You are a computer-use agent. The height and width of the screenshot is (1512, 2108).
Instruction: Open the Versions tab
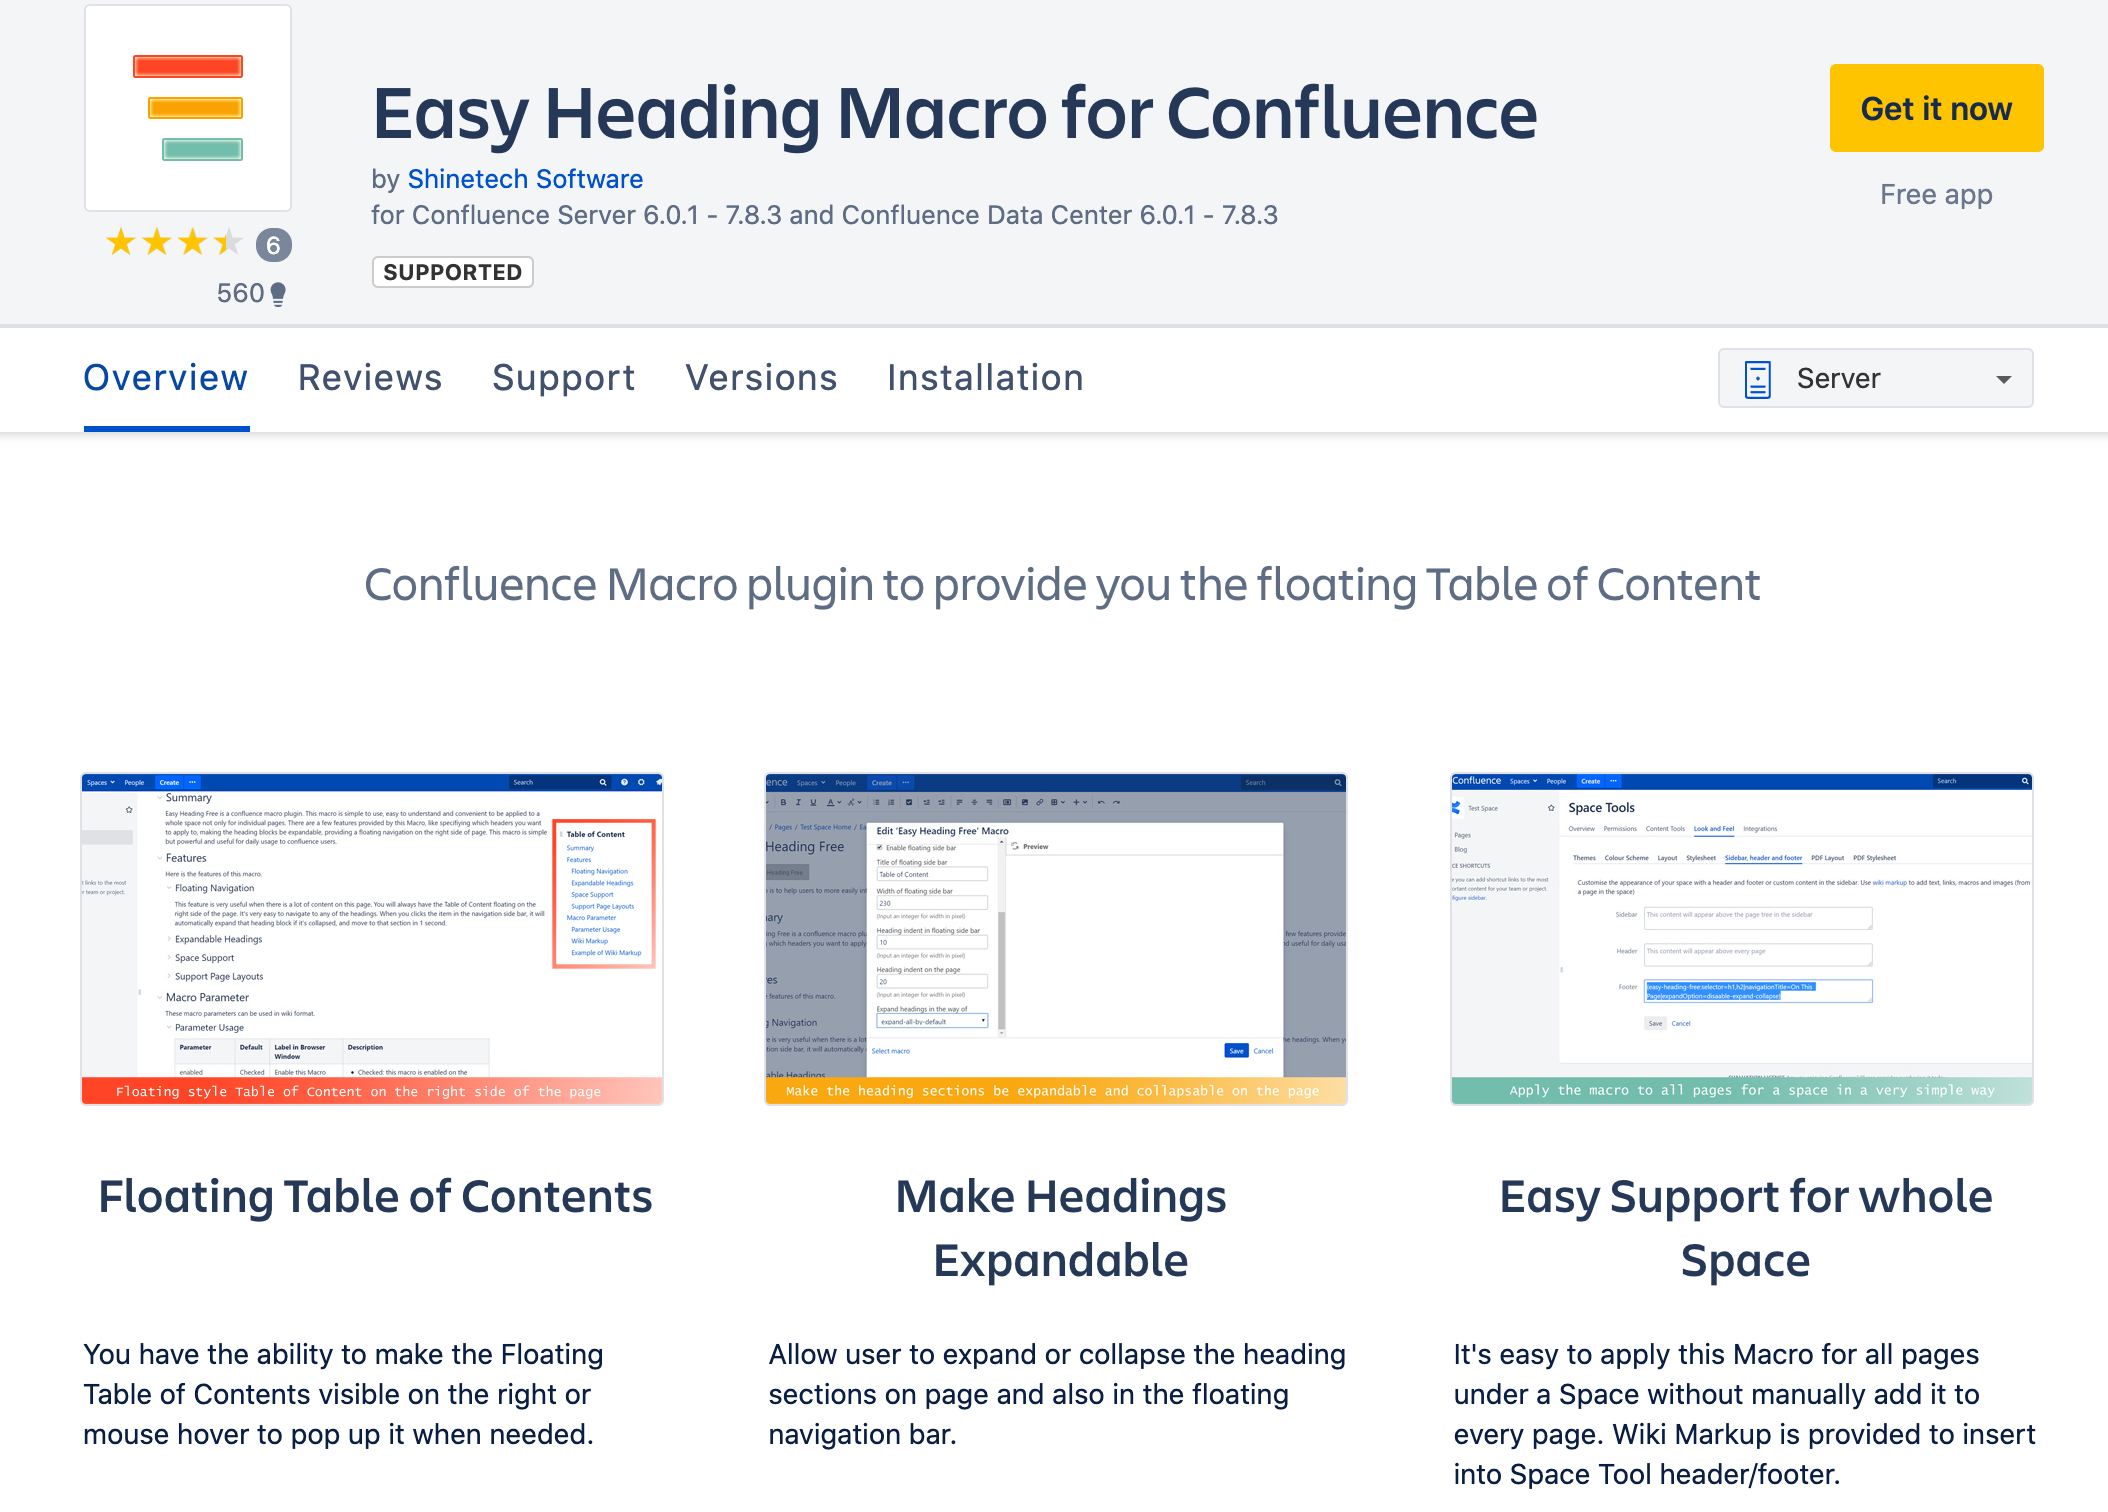(x=761, y=378)
